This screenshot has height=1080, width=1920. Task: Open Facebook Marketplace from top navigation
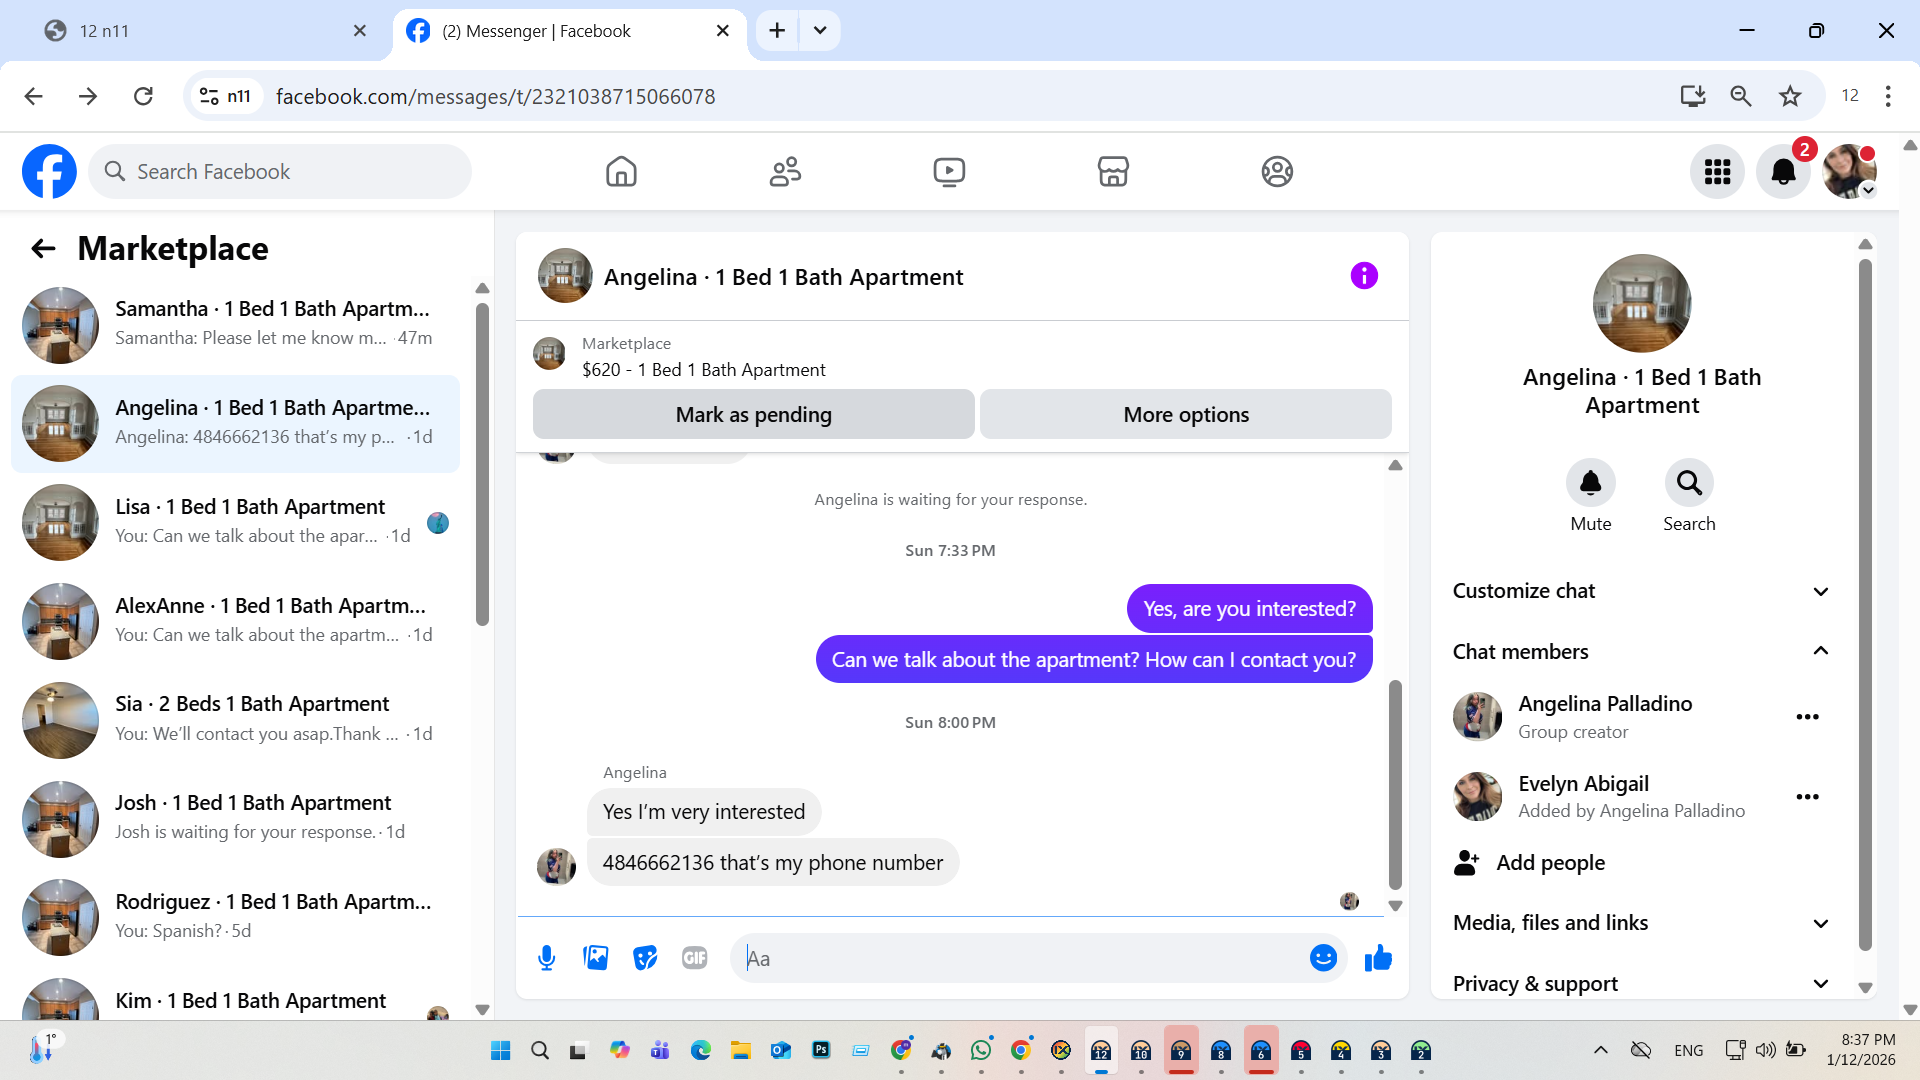pos(1113,172)
